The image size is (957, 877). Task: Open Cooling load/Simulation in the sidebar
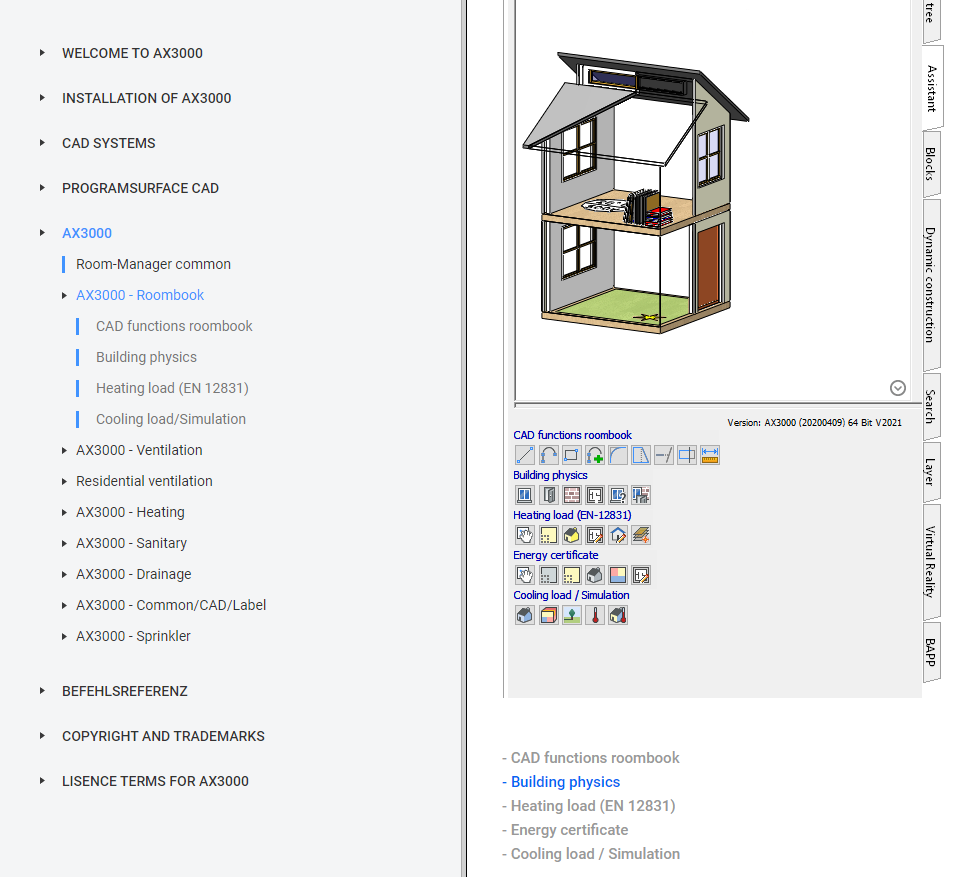(x=171, y=419)
